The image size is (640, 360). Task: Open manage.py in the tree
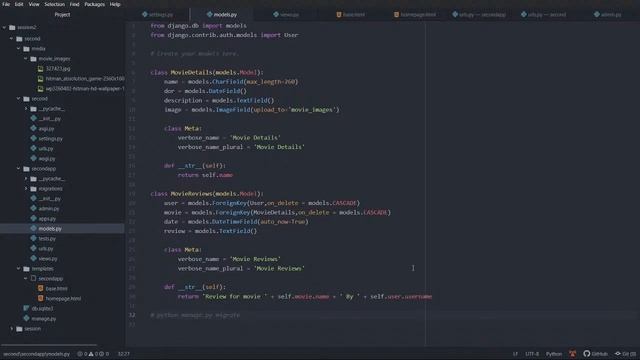(44, 318)
